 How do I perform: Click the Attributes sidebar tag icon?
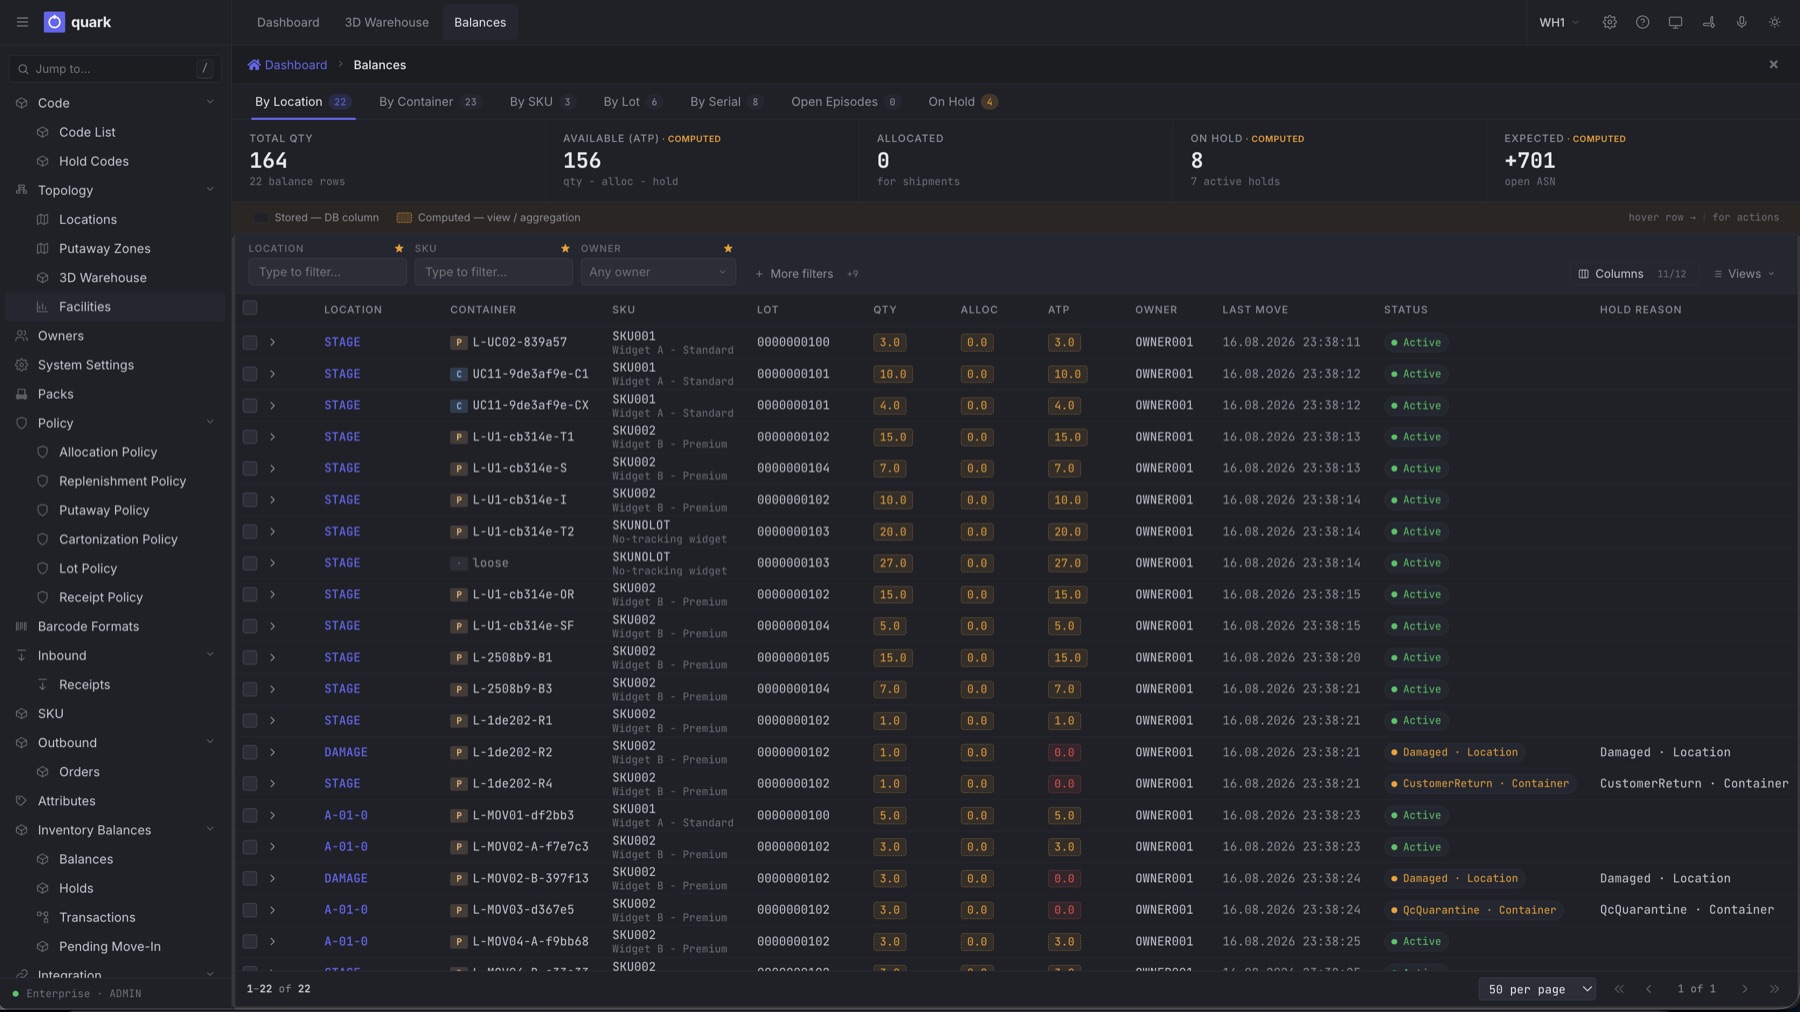21,801
